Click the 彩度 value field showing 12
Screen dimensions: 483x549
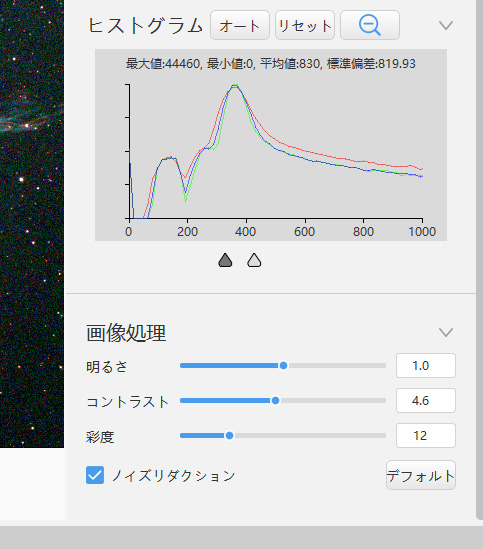(426, 435)
